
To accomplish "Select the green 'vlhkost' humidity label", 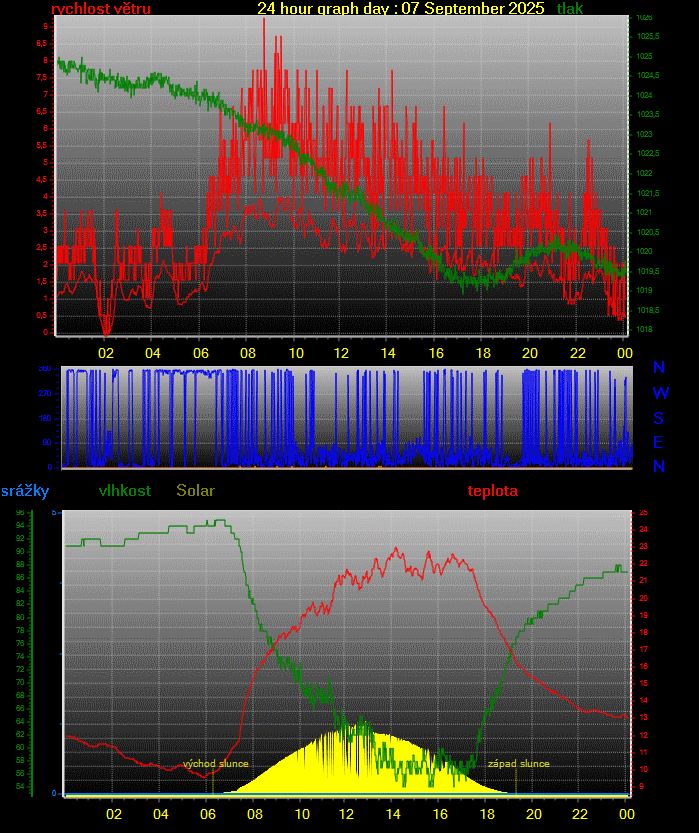I will pyautogui.click(x=125, y=491).
